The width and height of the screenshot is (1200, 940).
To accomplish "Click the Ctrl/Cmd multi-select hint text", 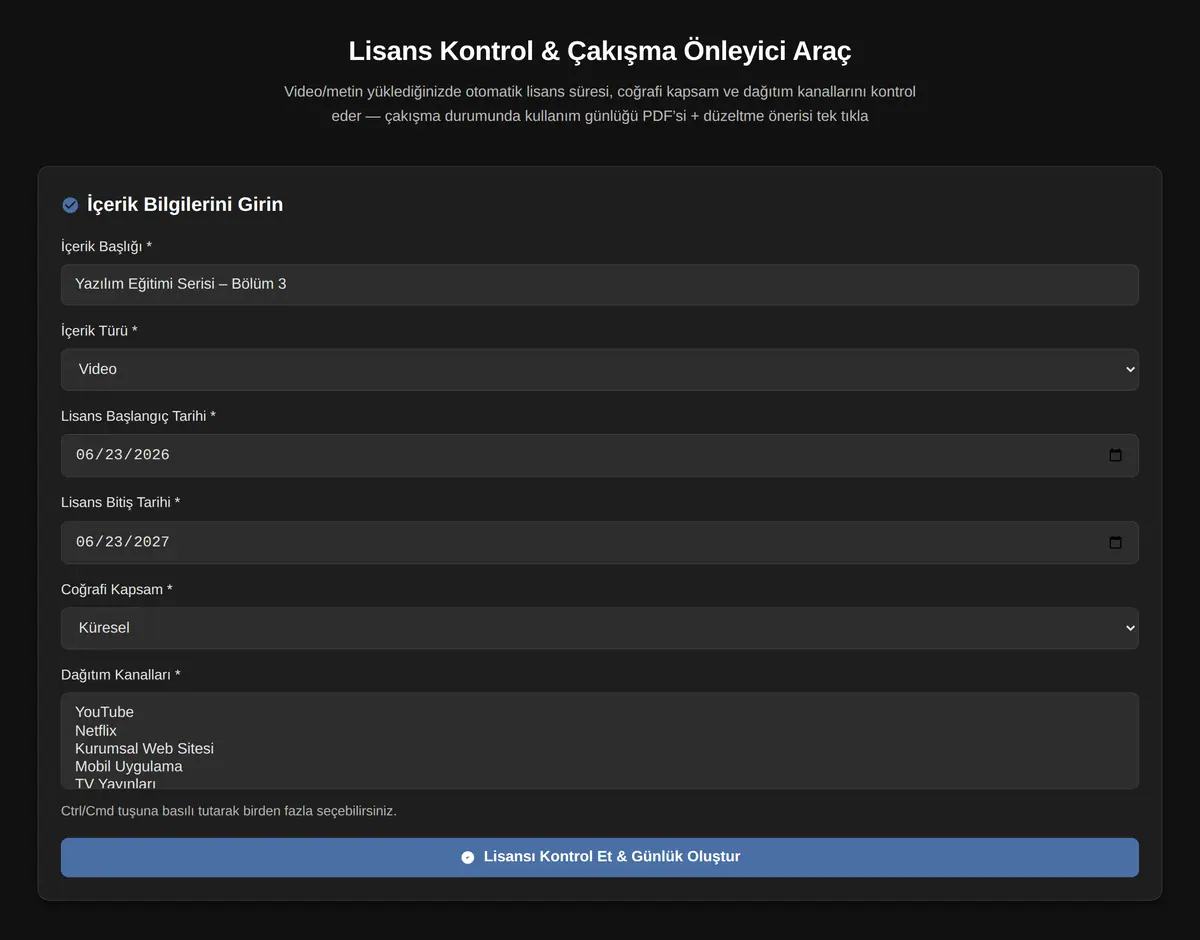I will (229, 810).
